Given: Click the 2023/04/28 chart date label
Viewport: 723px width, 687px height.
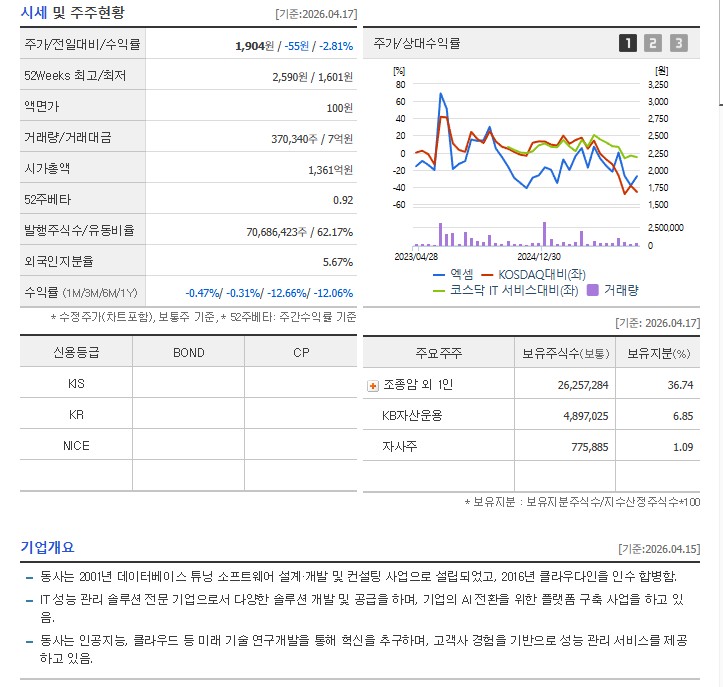Looking at the screenshot, I should point(416,256).
